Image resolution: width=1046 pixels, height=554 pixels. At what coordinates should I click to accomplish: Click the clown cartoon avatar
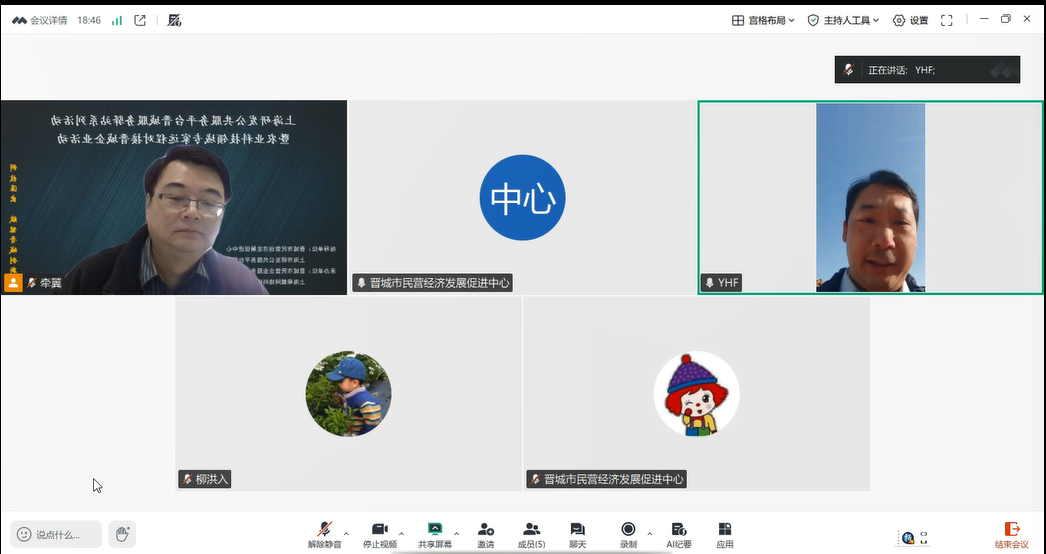(x=696, y=394)
